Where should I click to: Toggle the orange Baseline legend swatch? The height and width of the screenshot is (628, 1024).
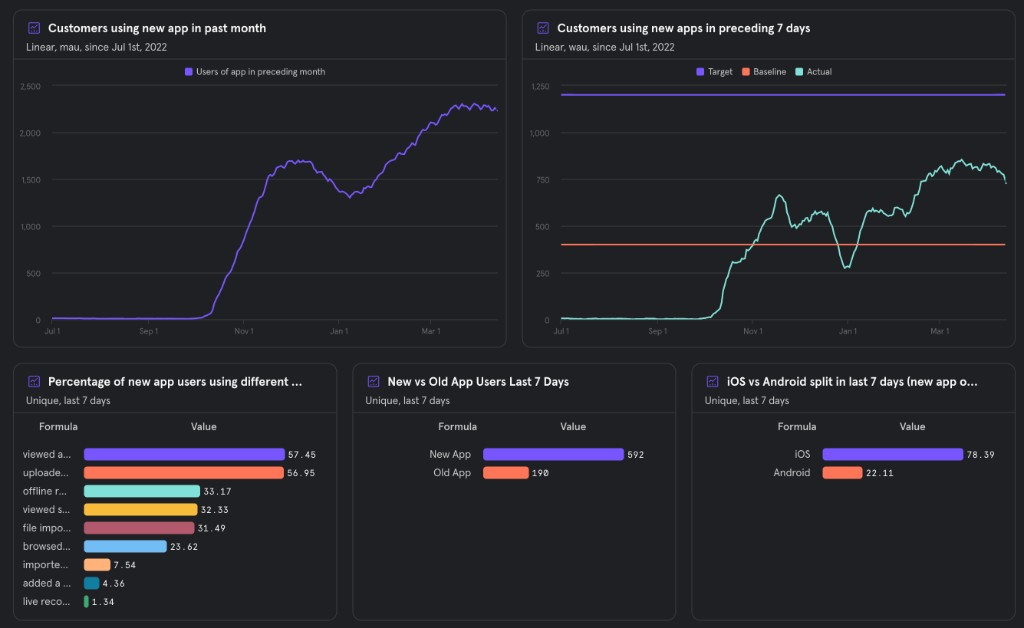pos(746,72)
